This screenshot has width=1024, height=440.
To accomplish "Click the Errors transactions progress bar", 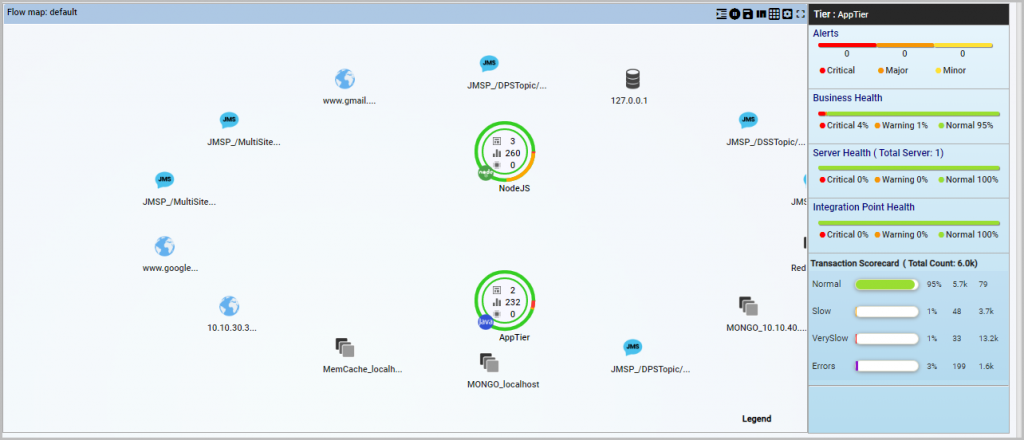I will pyautogui.click(x=887, y=366).
